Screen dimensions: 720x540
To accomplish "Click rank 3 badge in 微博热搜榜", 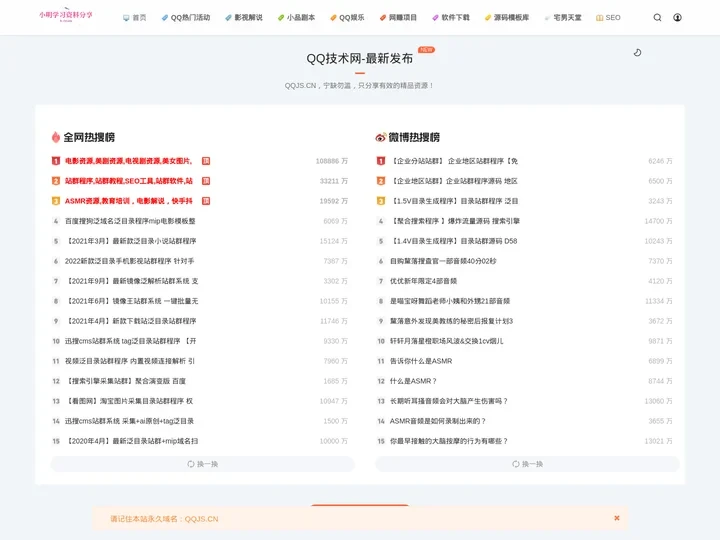I will click(381, 201).
